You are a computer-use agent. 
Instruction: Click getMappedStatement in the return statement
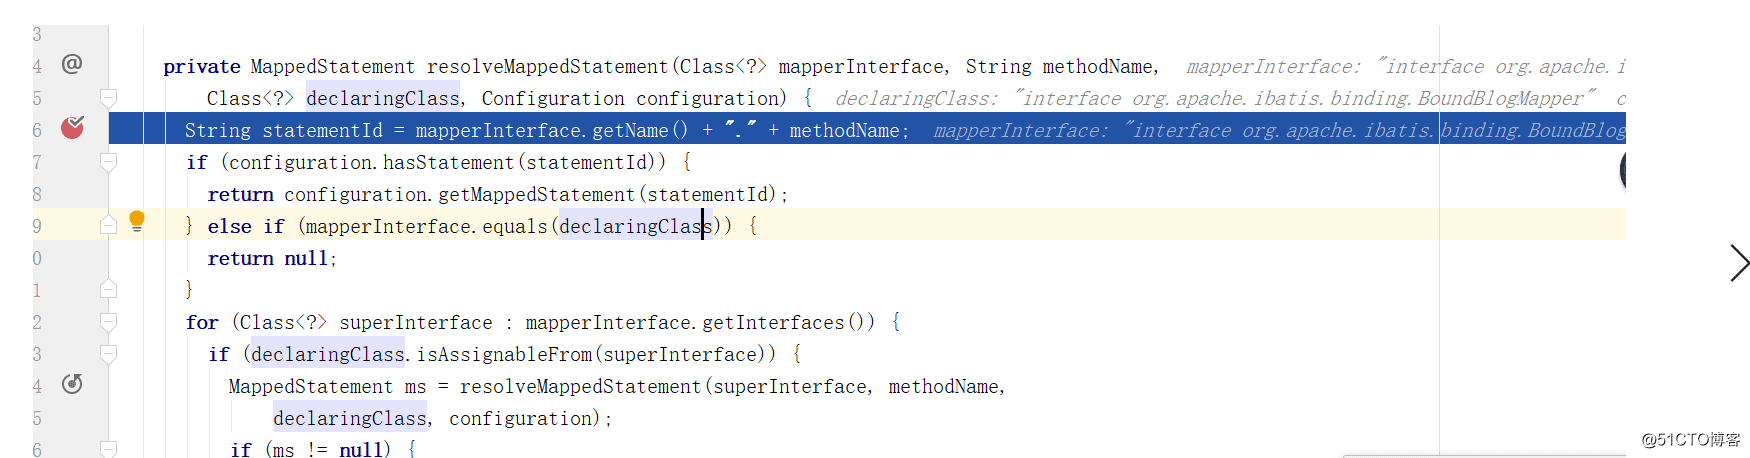click(x=536, y=195)
